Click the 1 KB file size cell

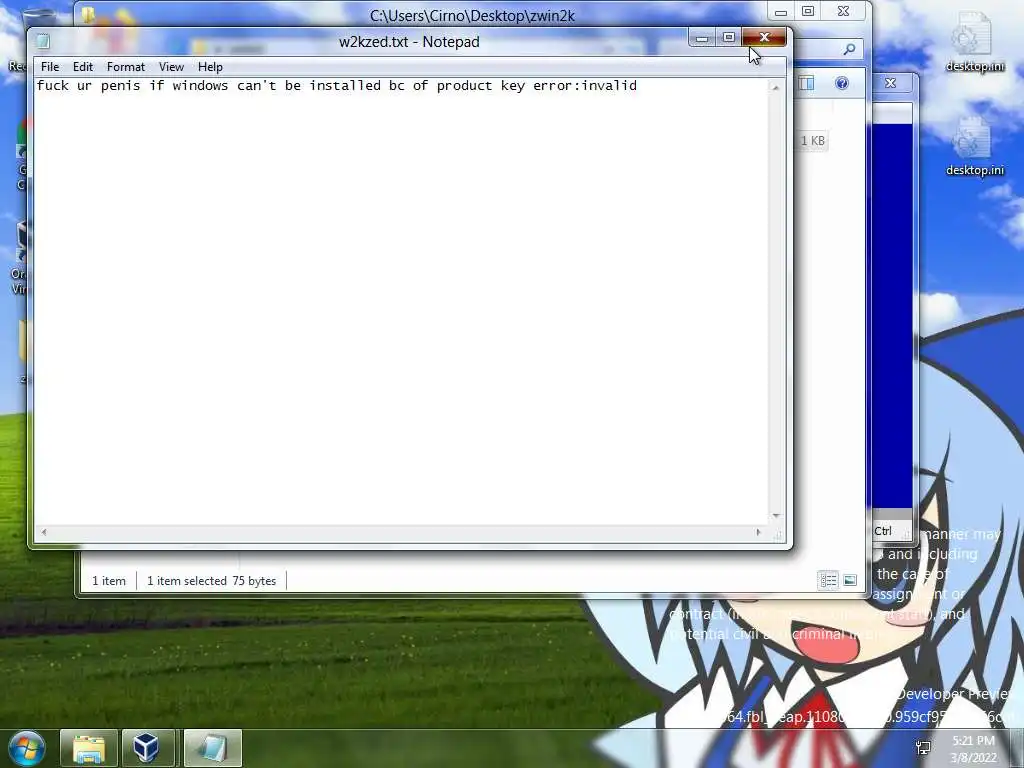[x=812, y=140]
